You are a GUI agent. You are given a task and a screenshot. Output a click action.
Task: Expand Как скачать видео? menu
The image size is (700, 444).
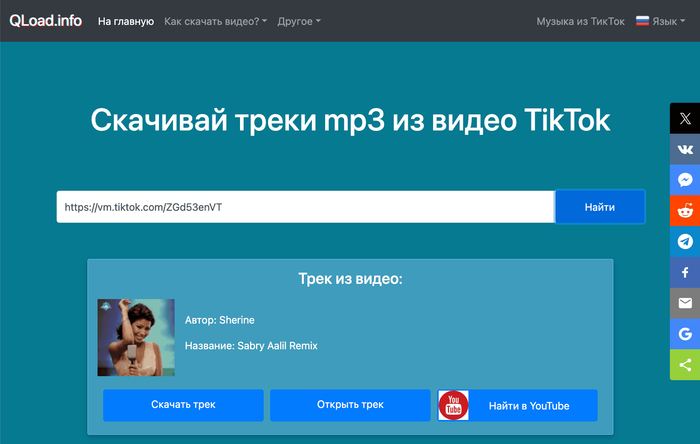pyautogui.click(x=216, y=21)
